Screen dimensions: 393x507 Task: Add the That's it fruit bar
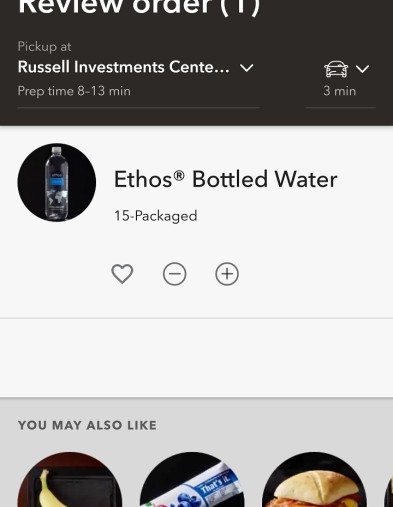point(192,480)
